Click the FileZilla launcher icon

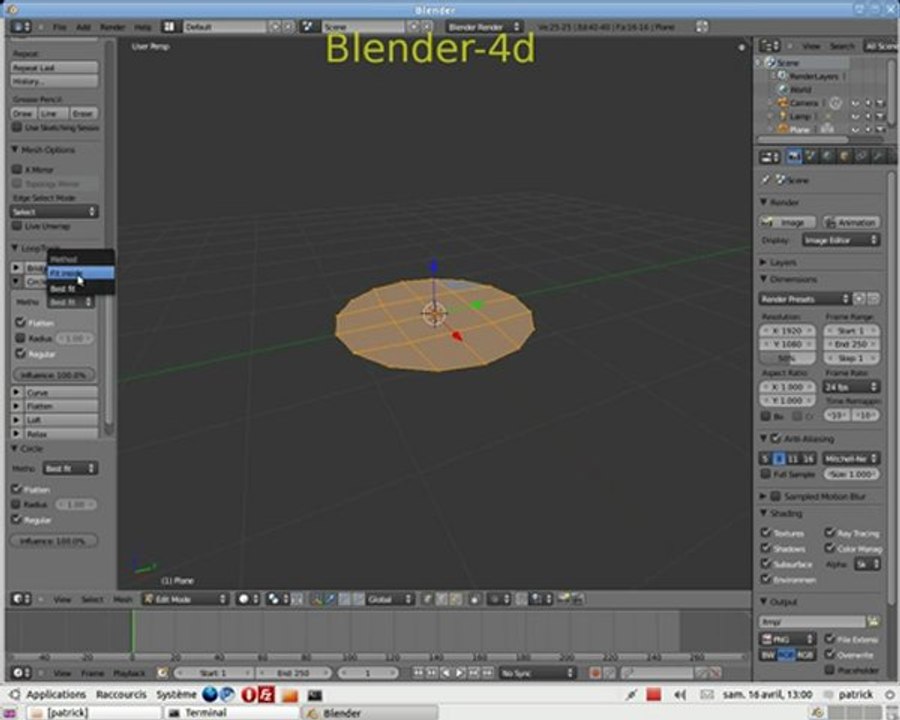click(x=267, y=695)
